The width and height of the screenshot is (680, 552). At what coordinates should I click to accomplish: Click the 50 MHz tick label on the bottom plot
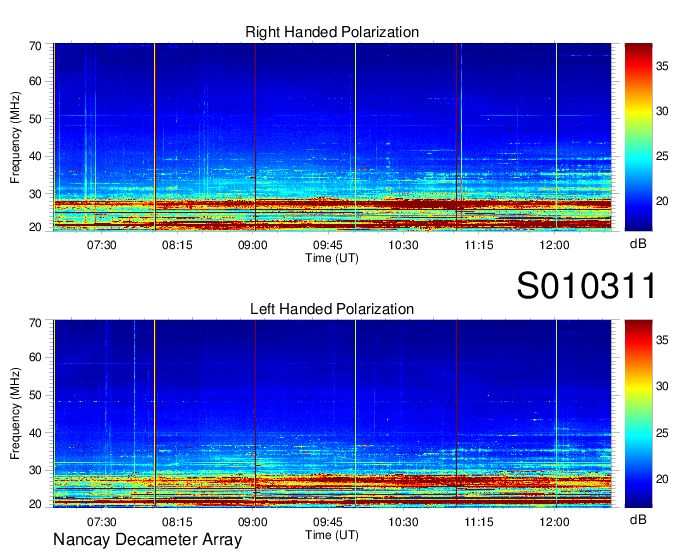[x=35, y=395]
